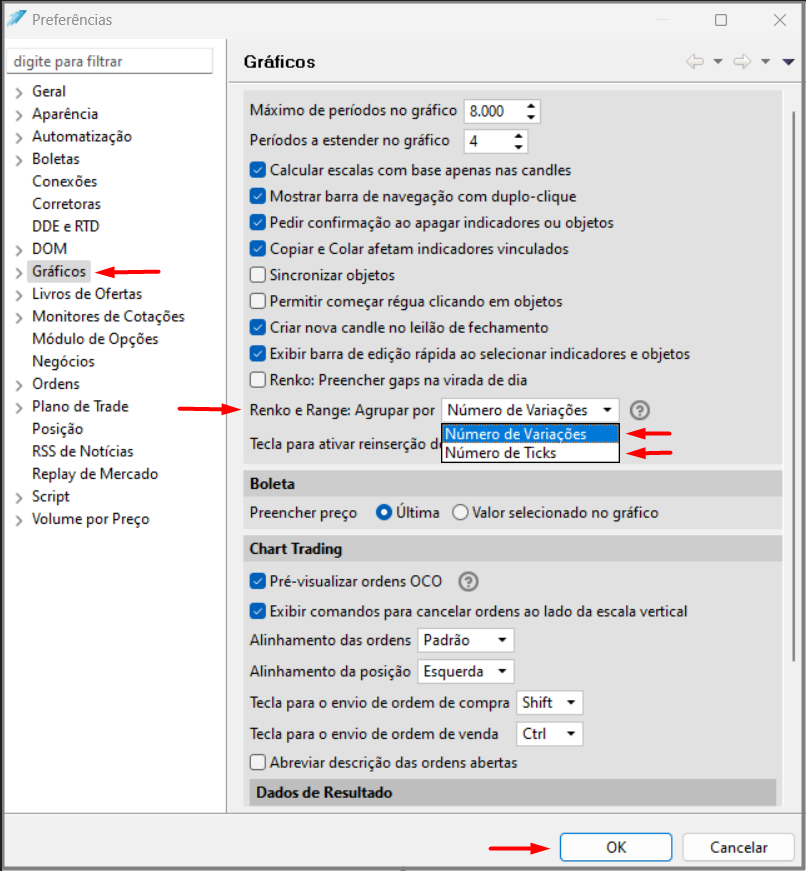Open the Renko e Range Agrupar por dropdown

pos(530,410)
